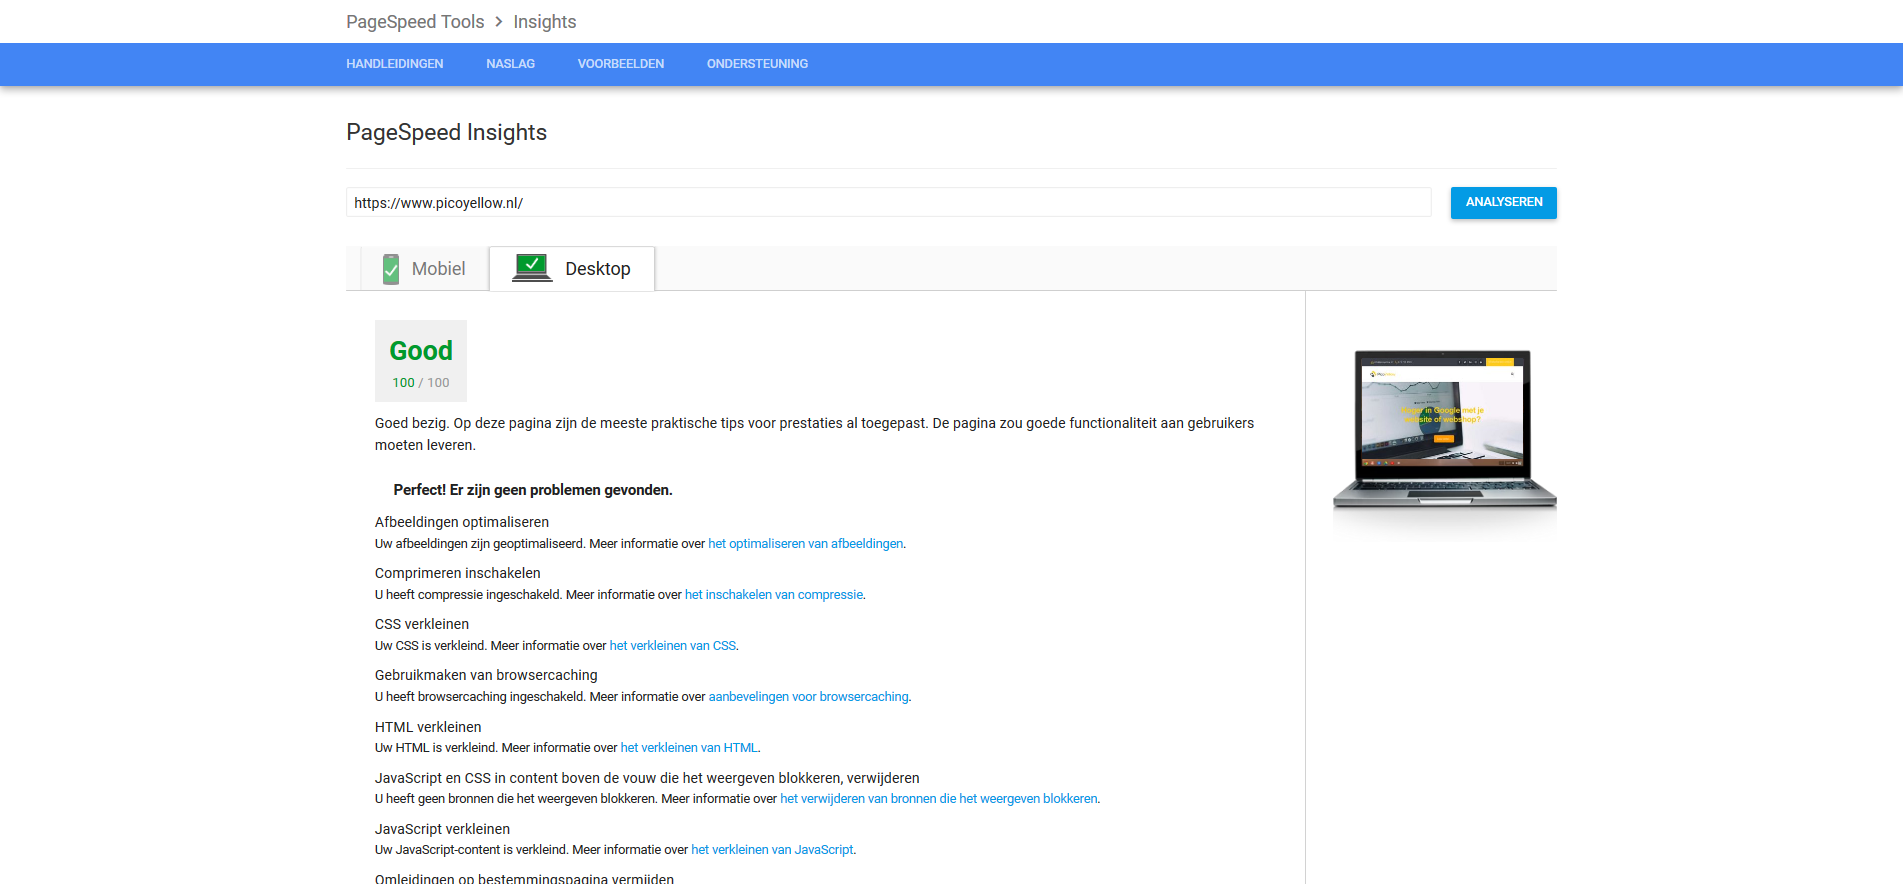Focus the URL input with picoyellow.nl
This screenshot has width=1903, height=884.
pyautogui.click(x=889, y=203)
